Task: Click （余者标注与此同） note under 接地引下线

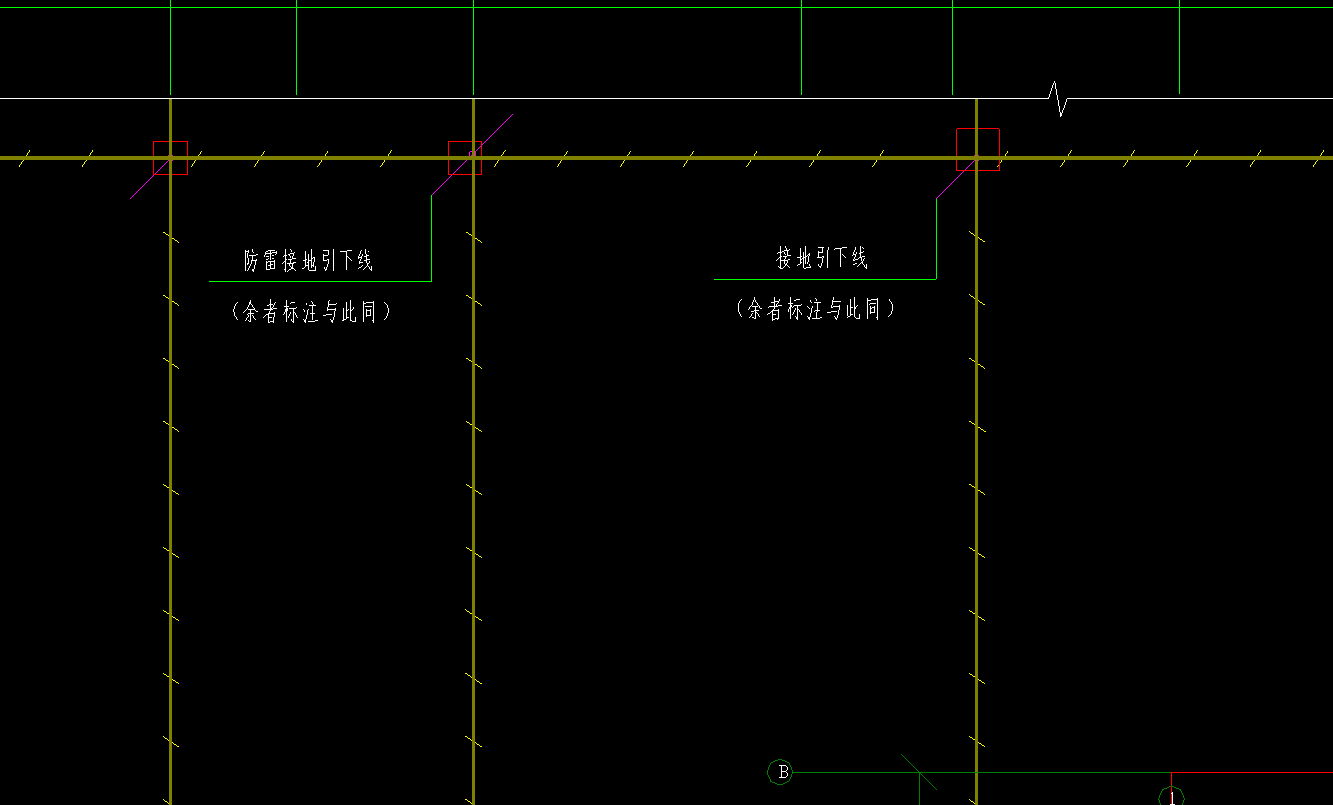Action: (815, 309)
